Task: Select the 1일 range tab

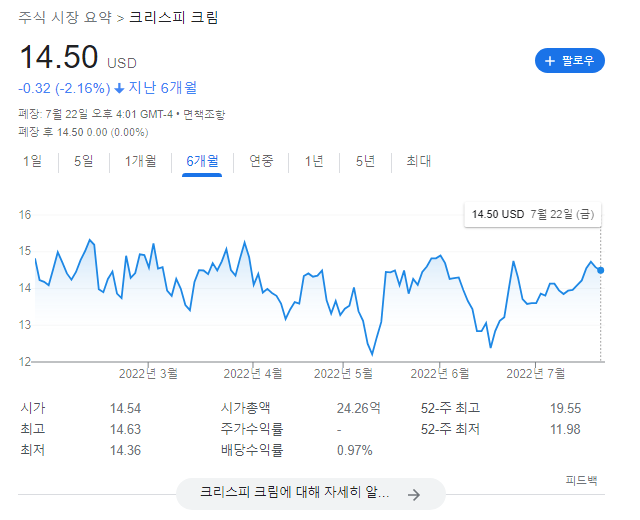Action: pos(32,161)
